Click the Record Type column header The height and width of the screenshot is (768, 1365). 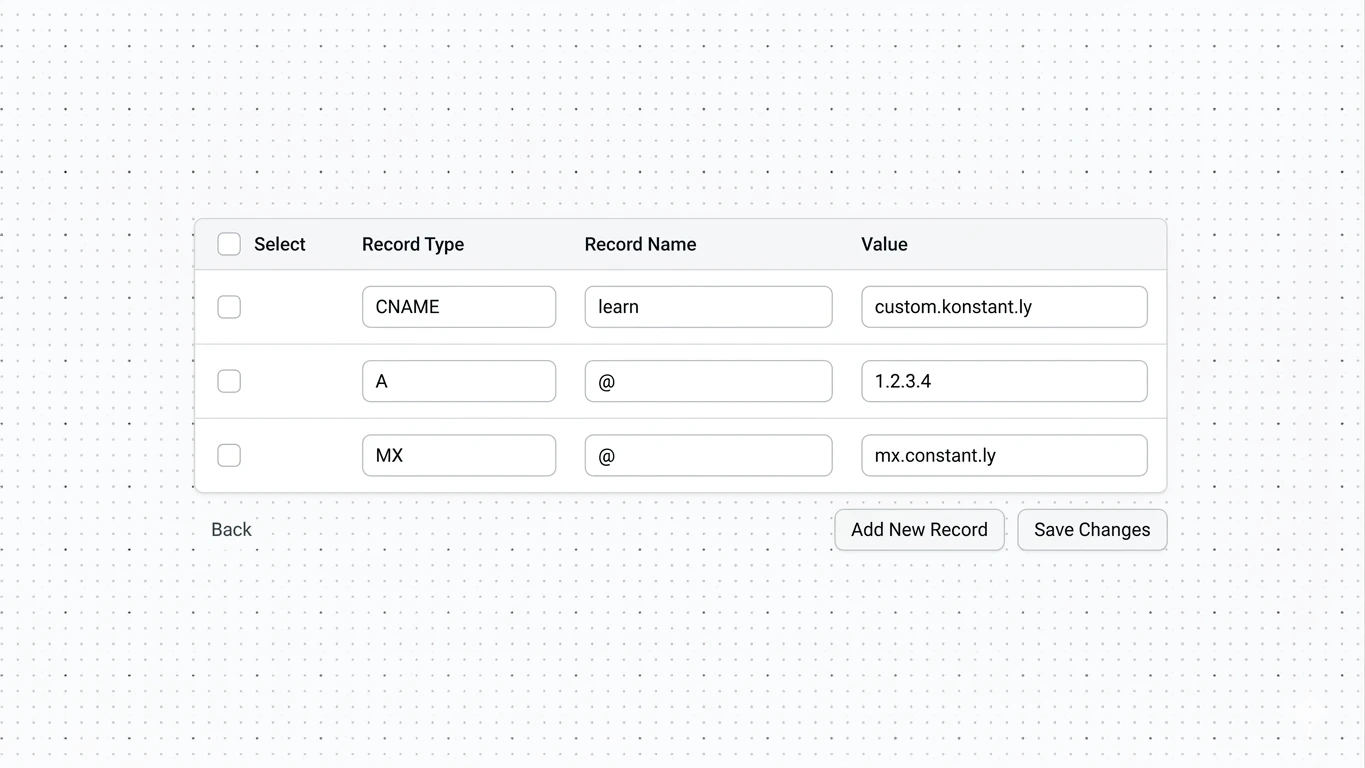[x=413, y=243]
